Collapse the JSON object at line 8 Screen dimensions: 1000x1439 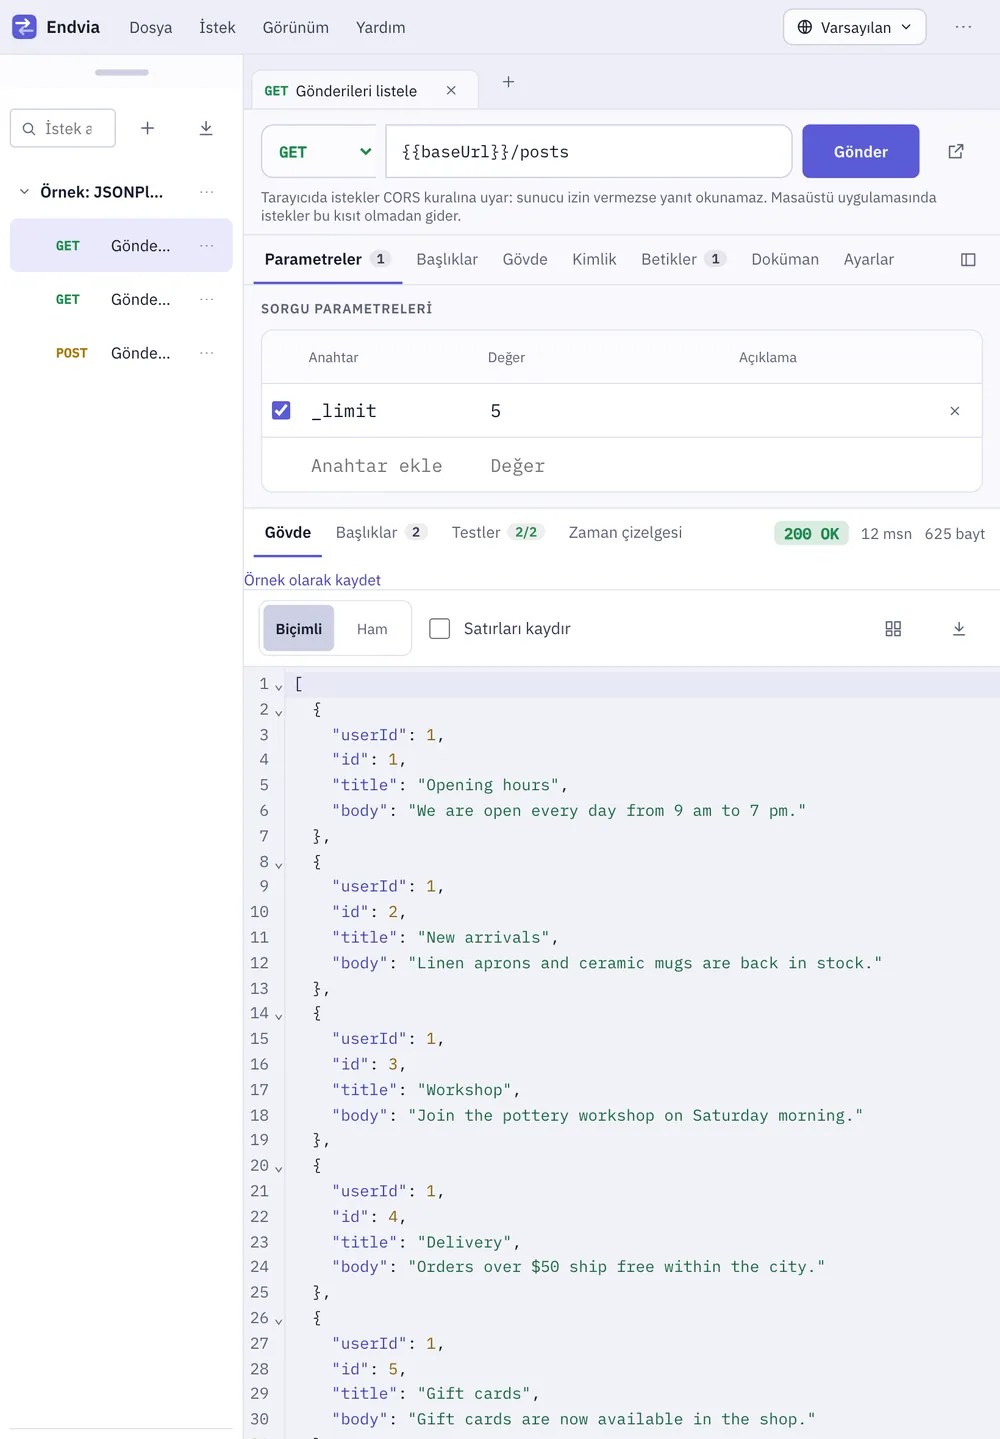(x=279, y=864)
